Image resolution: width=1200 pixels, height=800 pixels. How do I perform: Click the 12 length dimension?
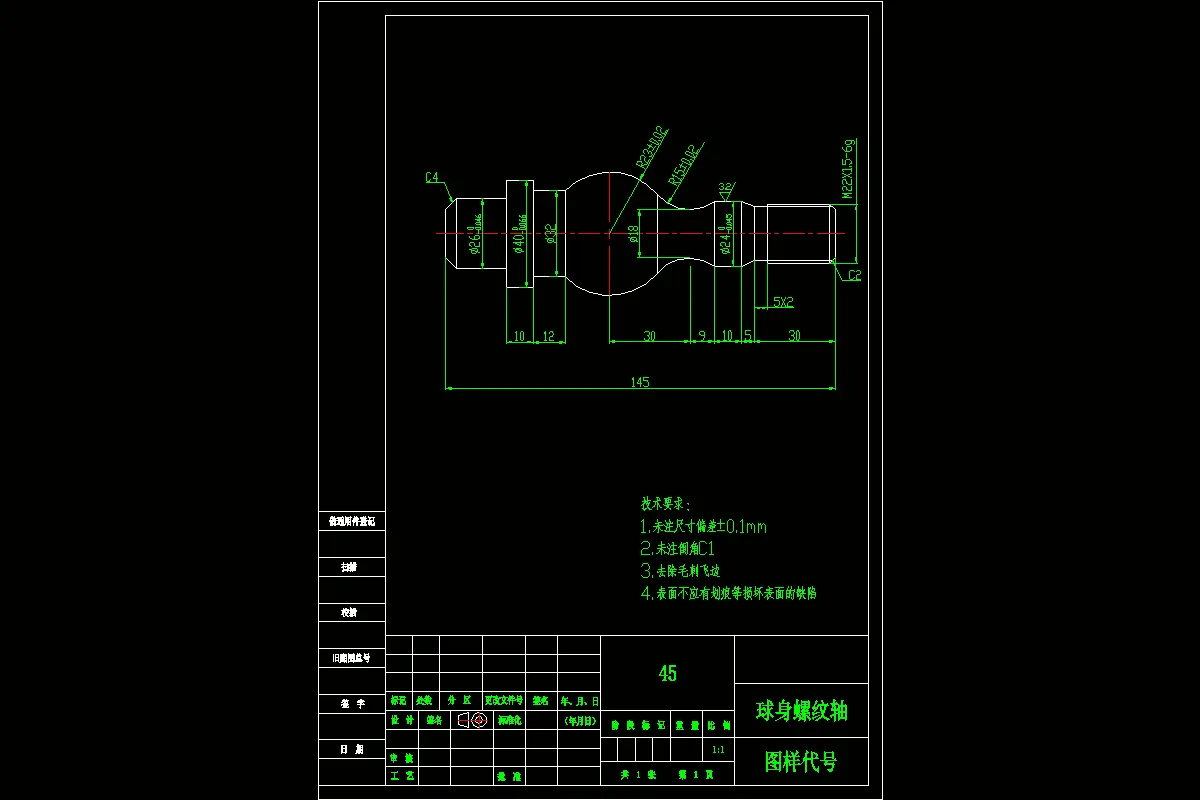click(x=548, y=336)
